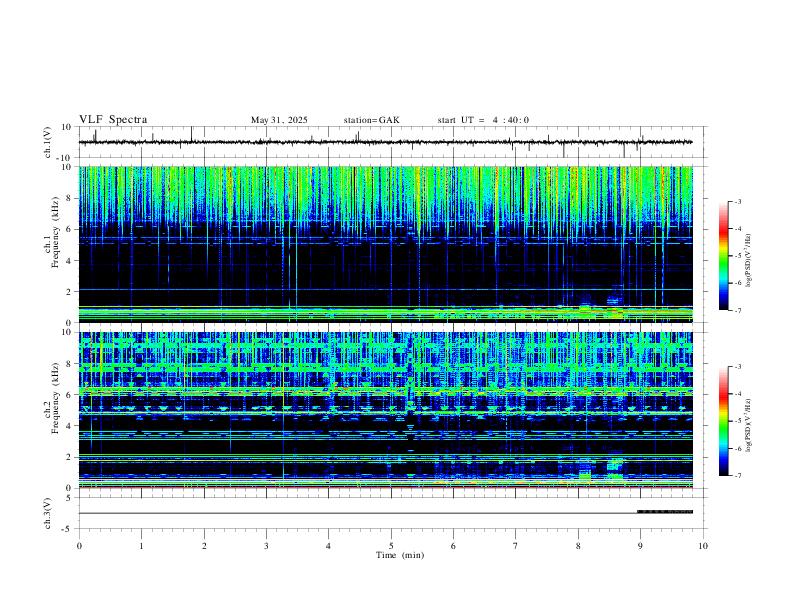Viewport: 792px width, 612px height.
Task: Click the '-3' label on upper colorbar
Action: (737, 201)
